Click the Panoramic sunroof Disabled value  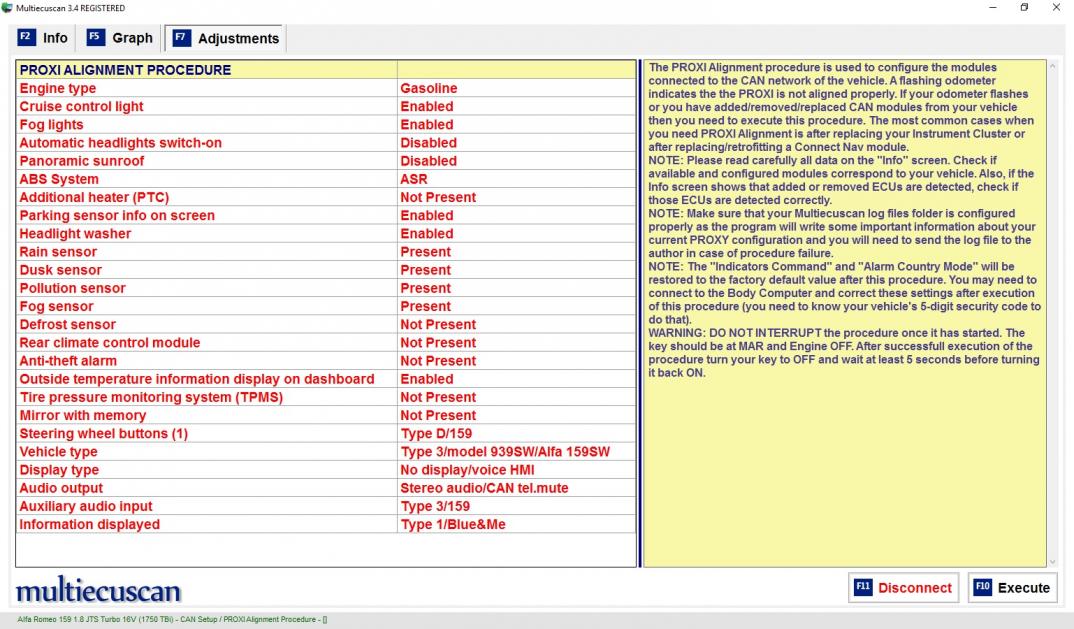point(428,161)
